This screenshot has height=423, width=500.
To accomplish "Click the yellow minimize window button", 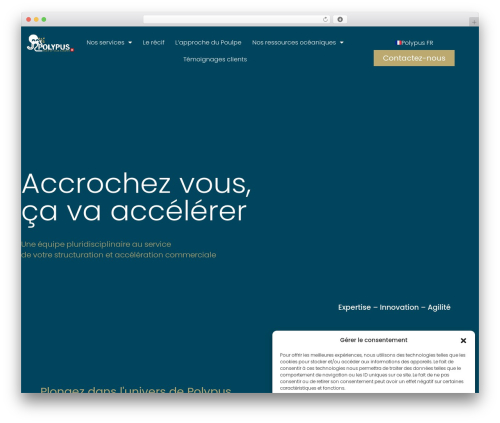I will click(x=36, y=19).
